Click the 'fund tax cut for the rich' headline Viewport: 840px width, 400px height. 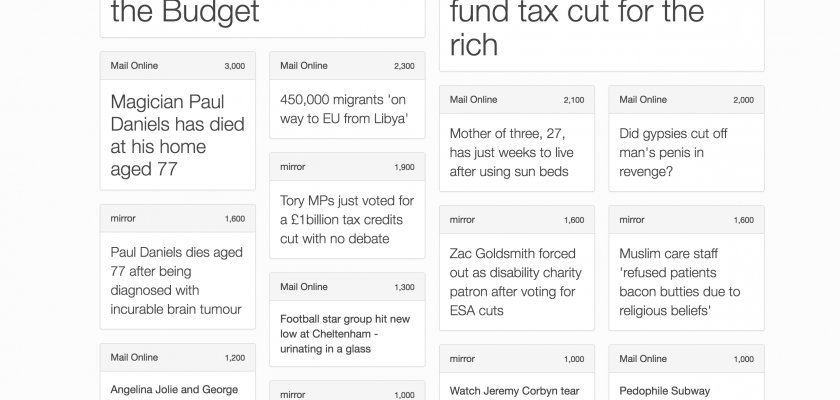(x=577, y=28)
